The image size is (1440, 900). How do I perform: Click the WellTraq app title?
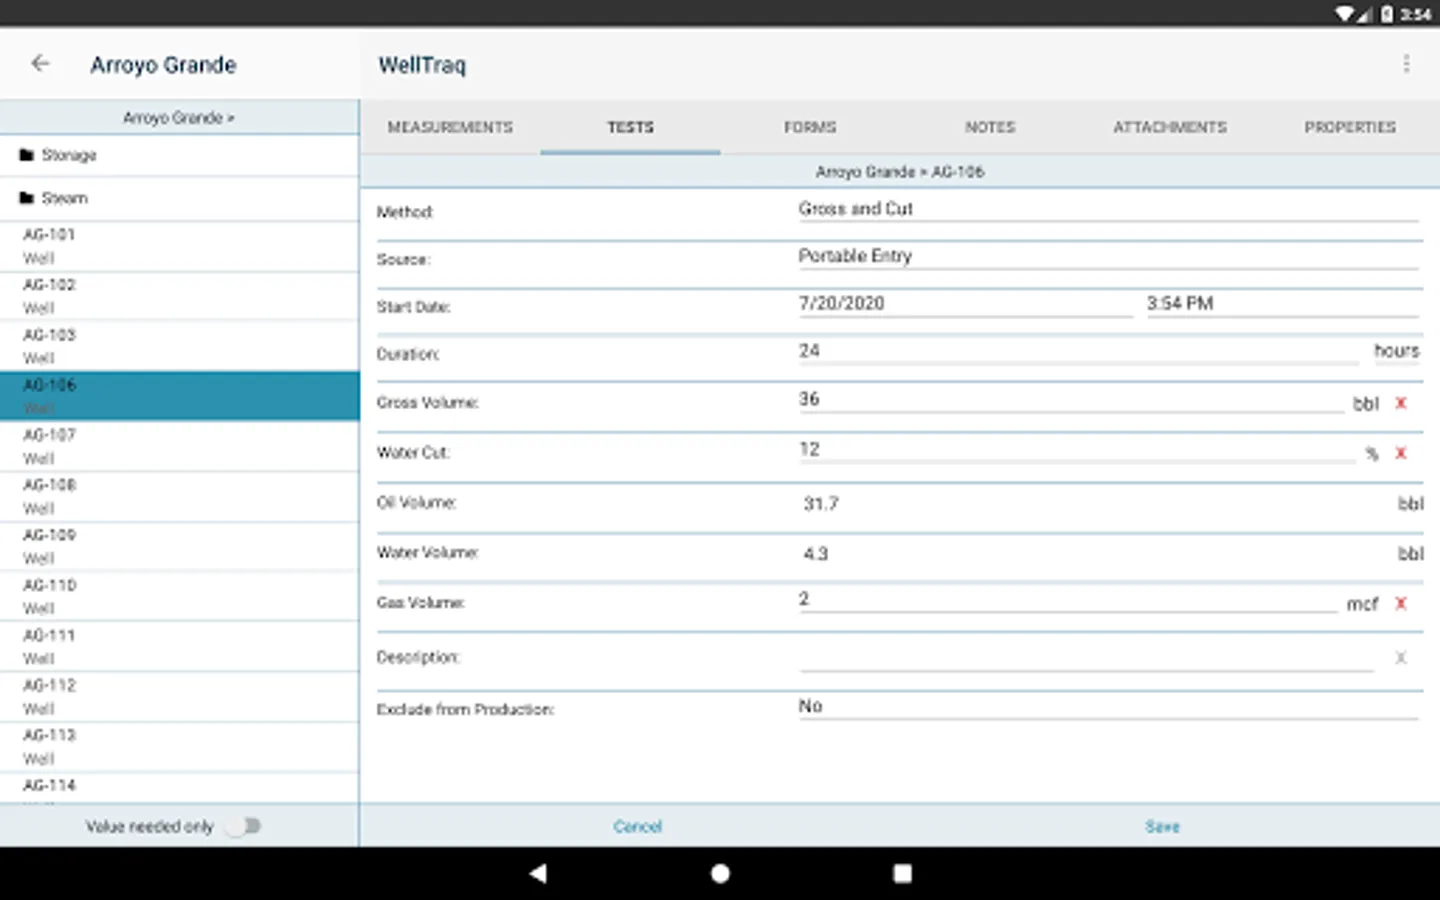pyautogui.click(x=422, y=65)
